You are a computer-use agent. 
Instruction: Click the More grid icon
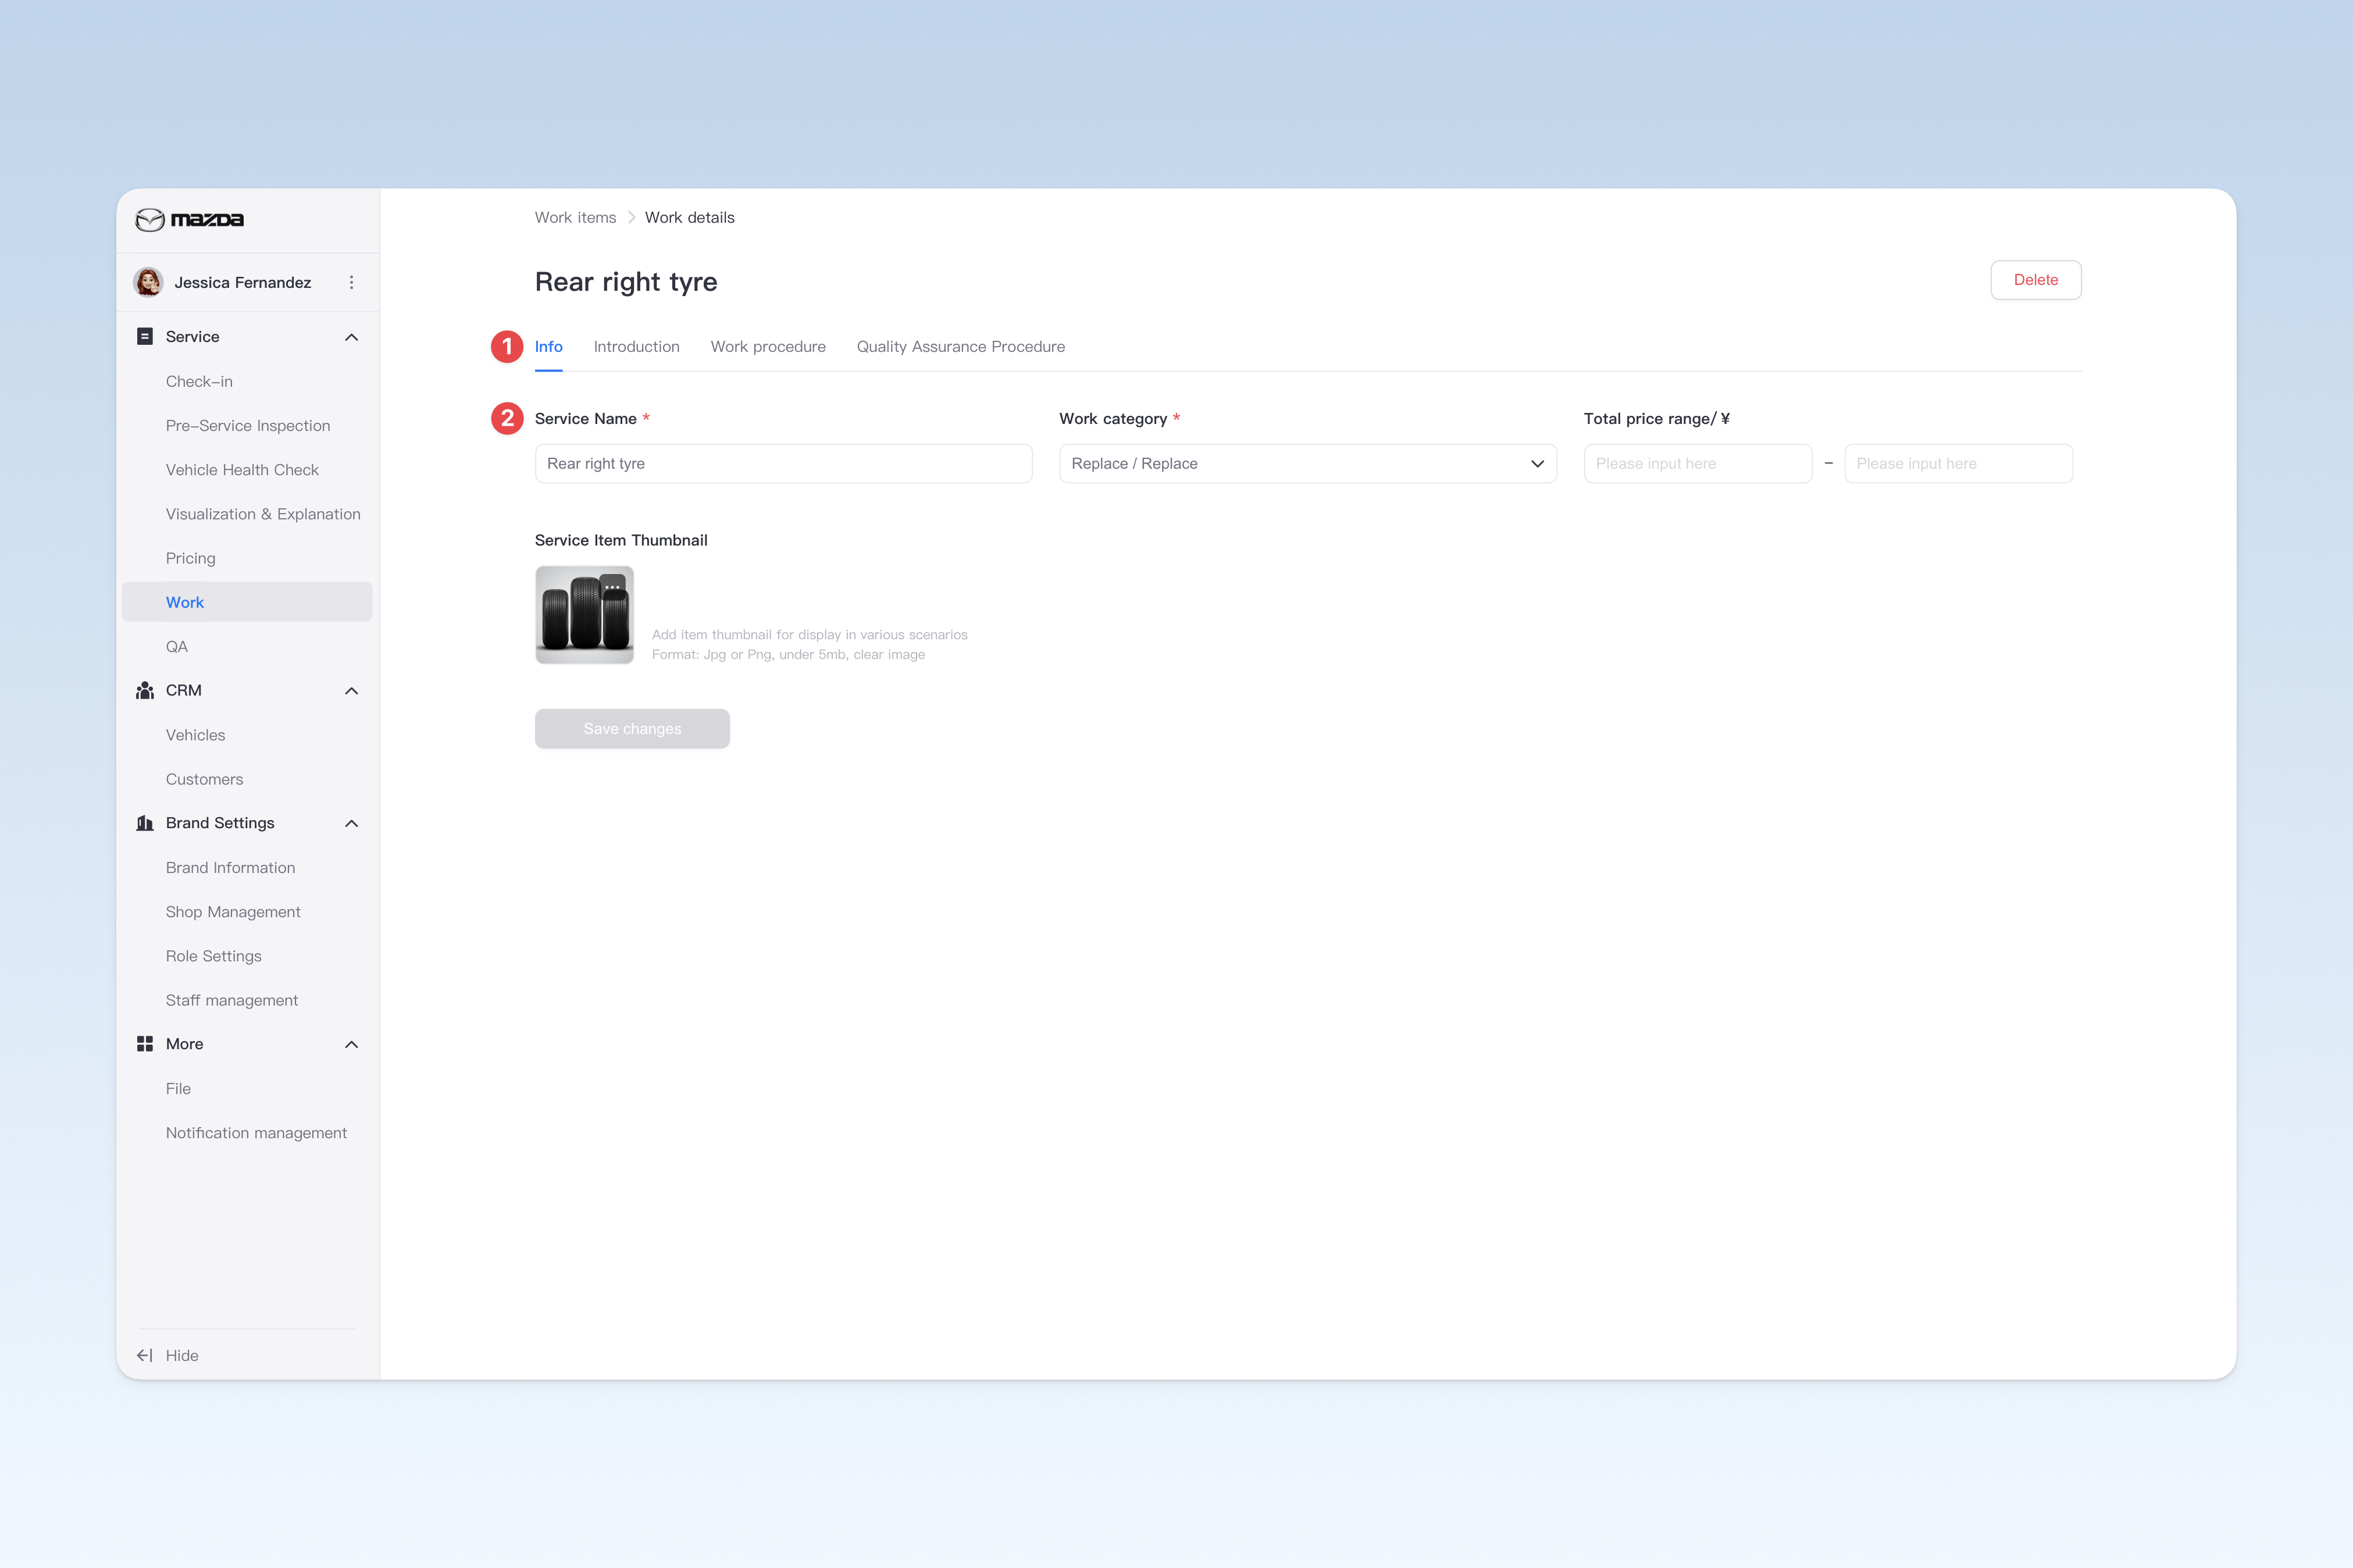coord(145,1044)
